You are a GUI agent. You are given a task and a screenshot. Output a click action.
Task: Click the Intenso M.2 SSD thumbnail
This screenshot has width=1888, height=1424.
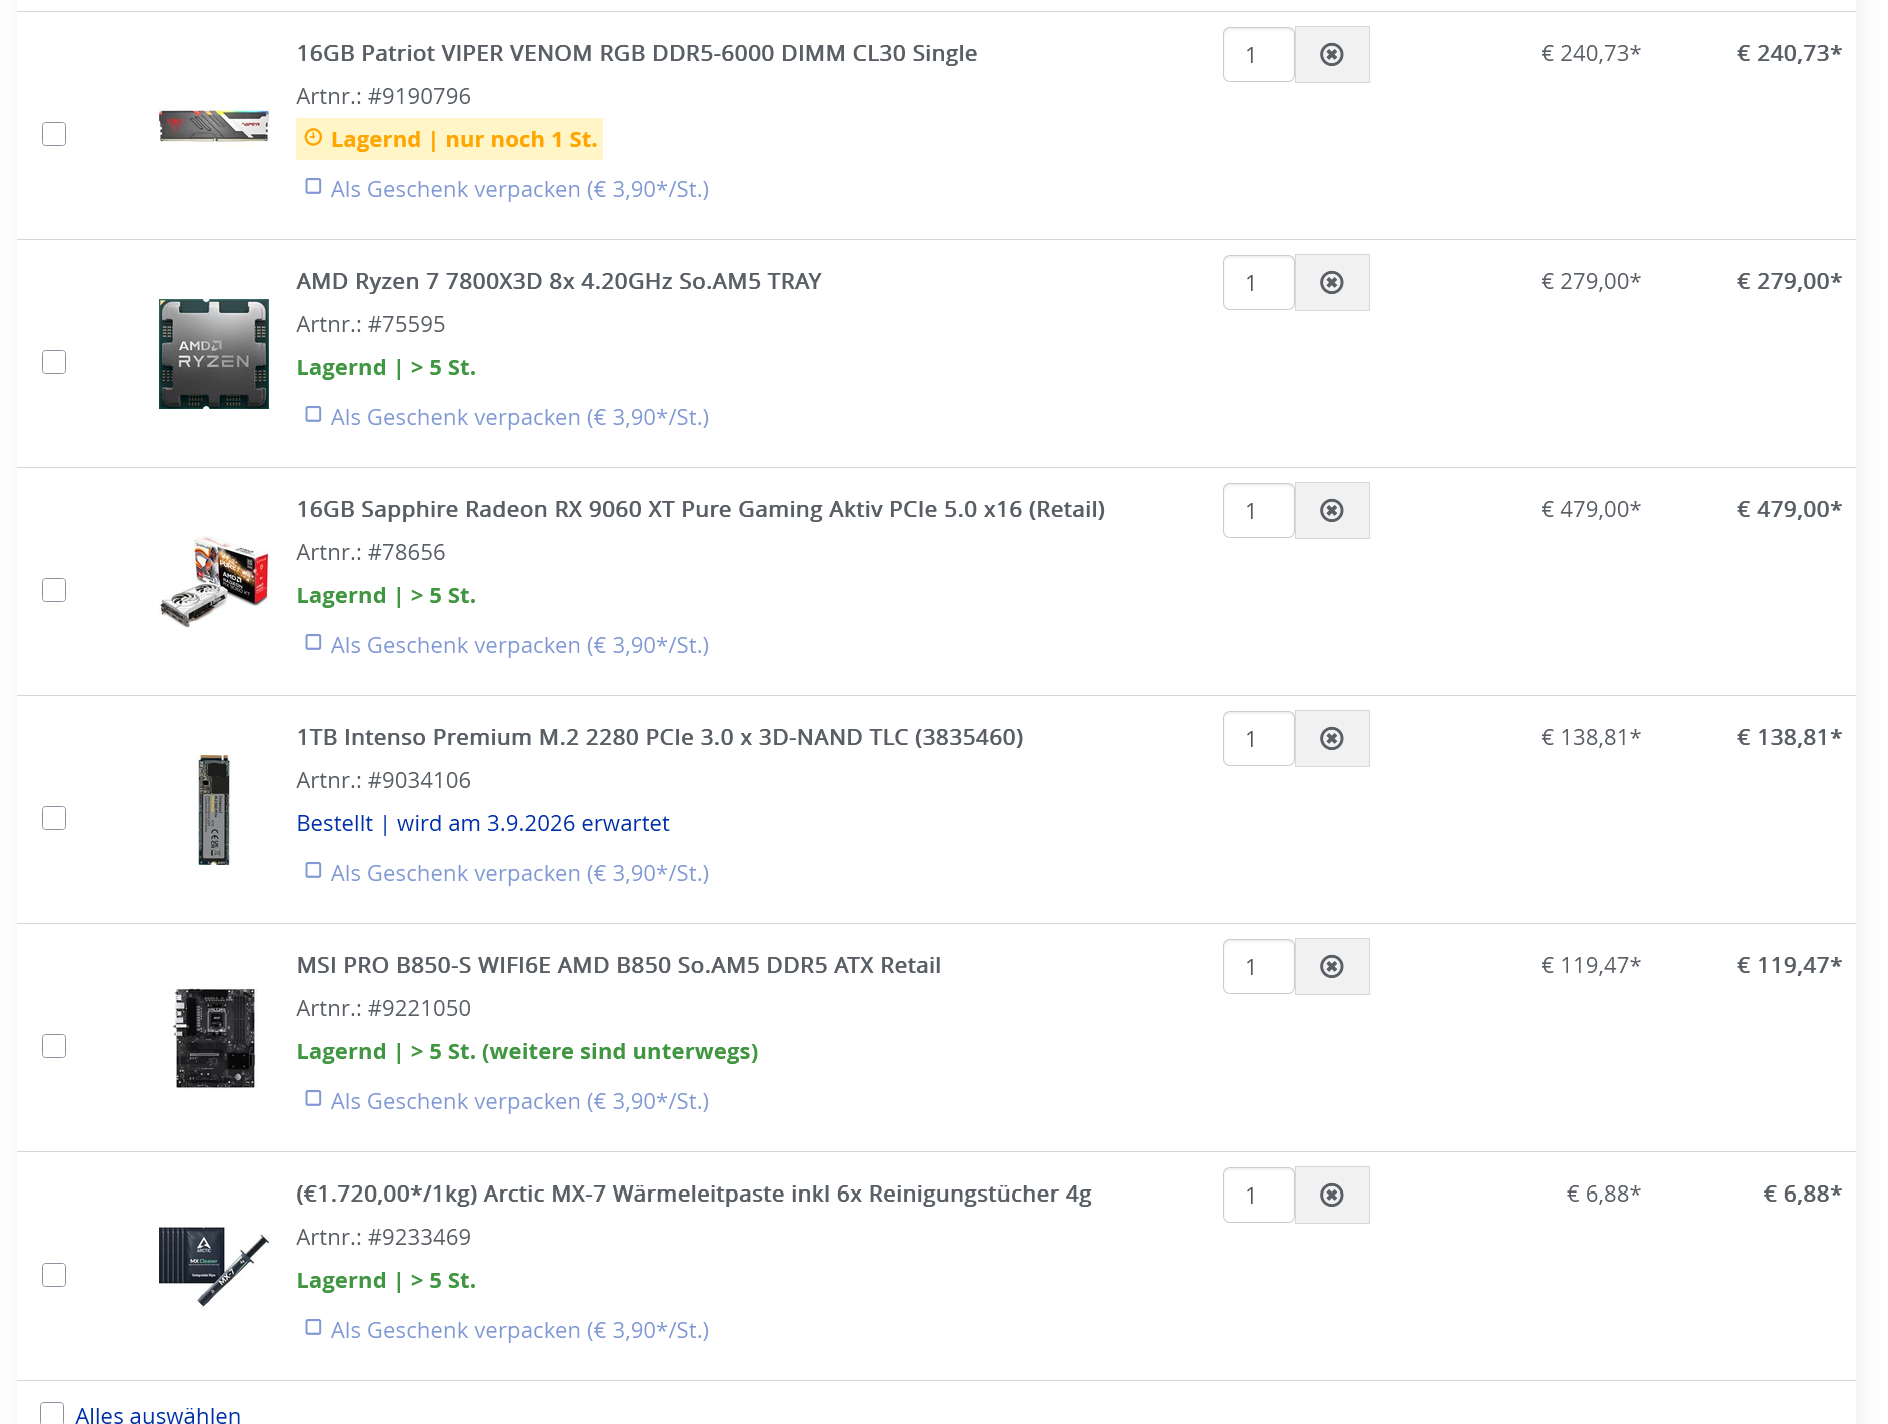214,810
